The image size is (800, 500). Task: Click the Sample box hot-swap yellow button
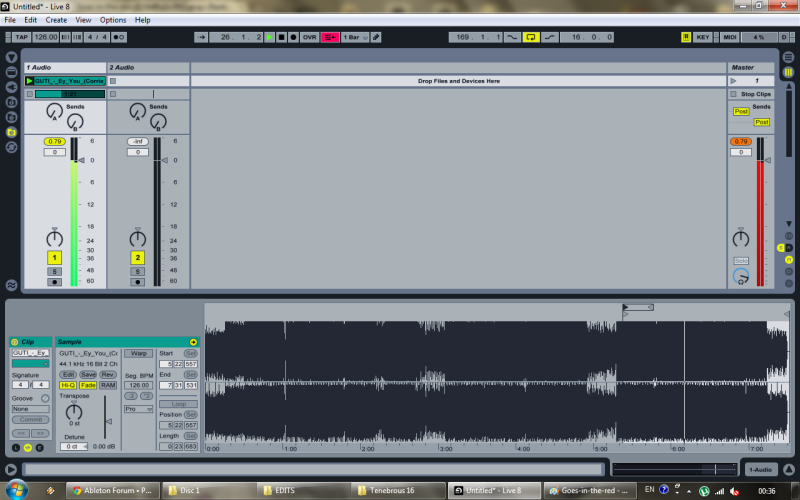pos(193,342)
